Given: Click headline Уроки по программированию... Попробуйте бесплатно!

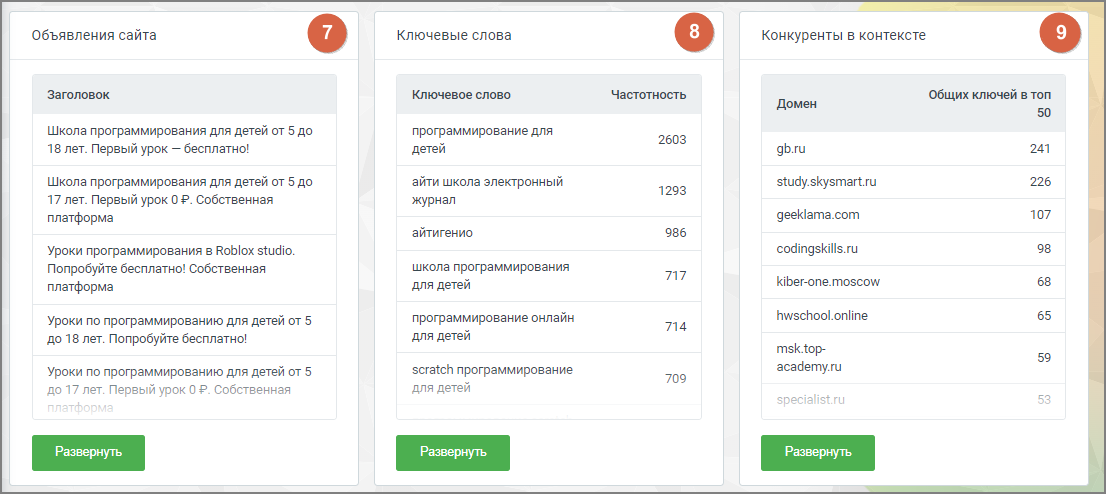Looking at the screenshot, I should 180,330.
